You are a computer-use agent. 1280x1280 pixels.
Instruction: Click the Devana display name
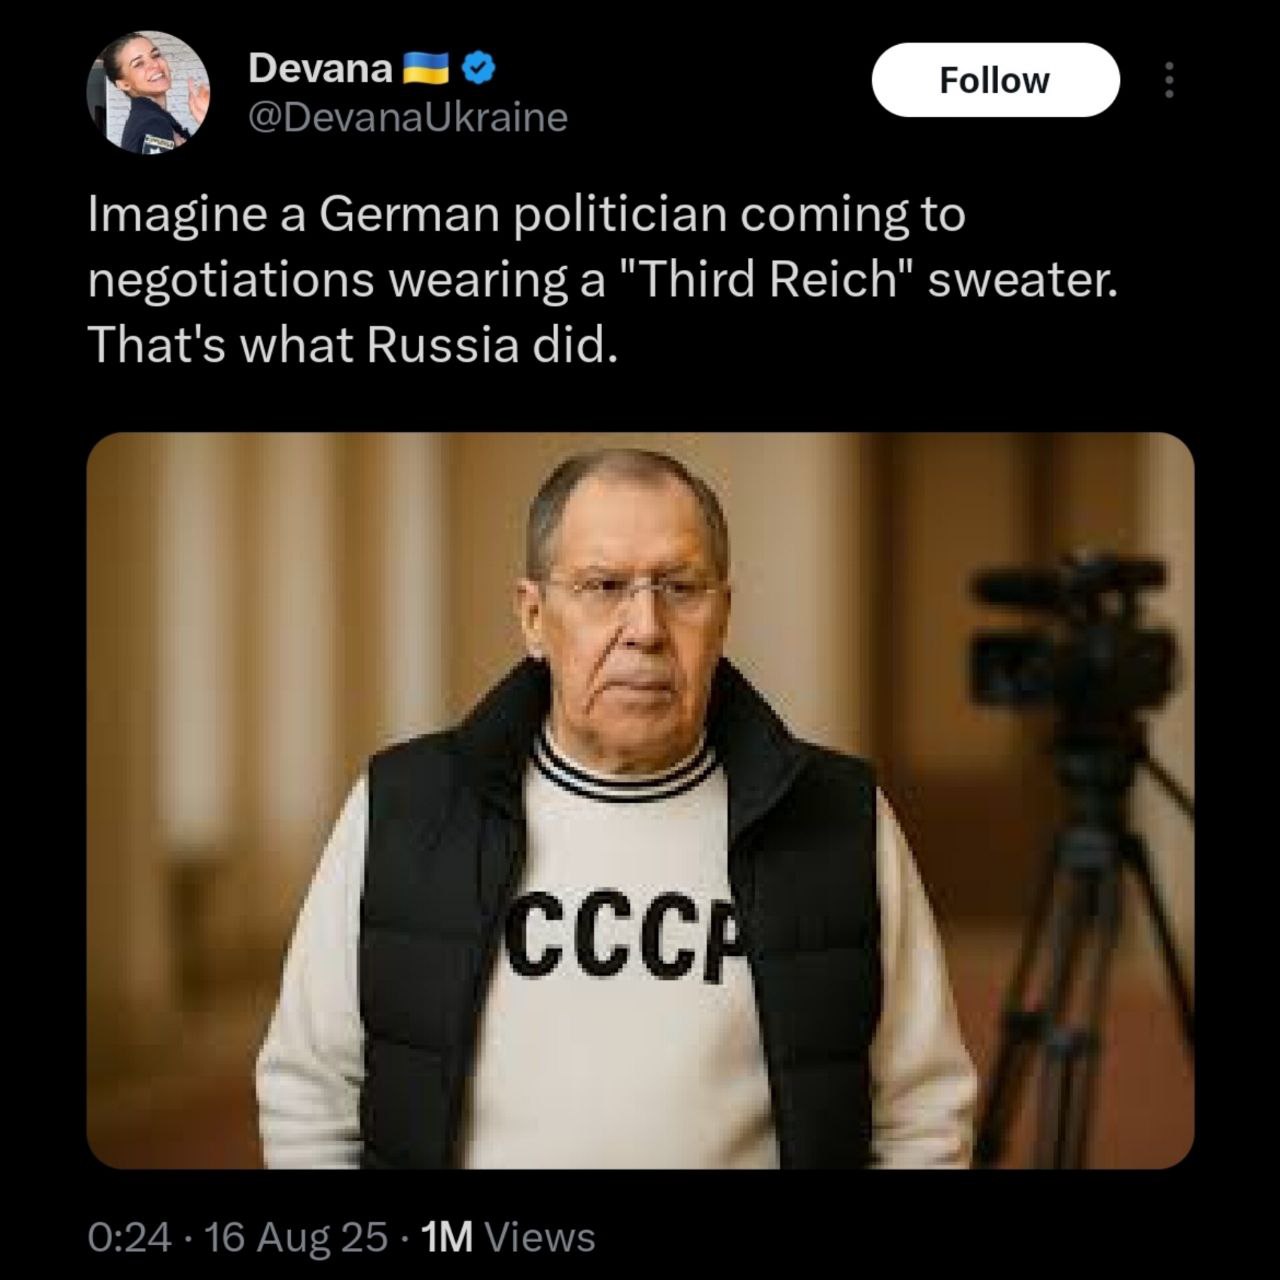pyautogui.click(x=319, y=68)
